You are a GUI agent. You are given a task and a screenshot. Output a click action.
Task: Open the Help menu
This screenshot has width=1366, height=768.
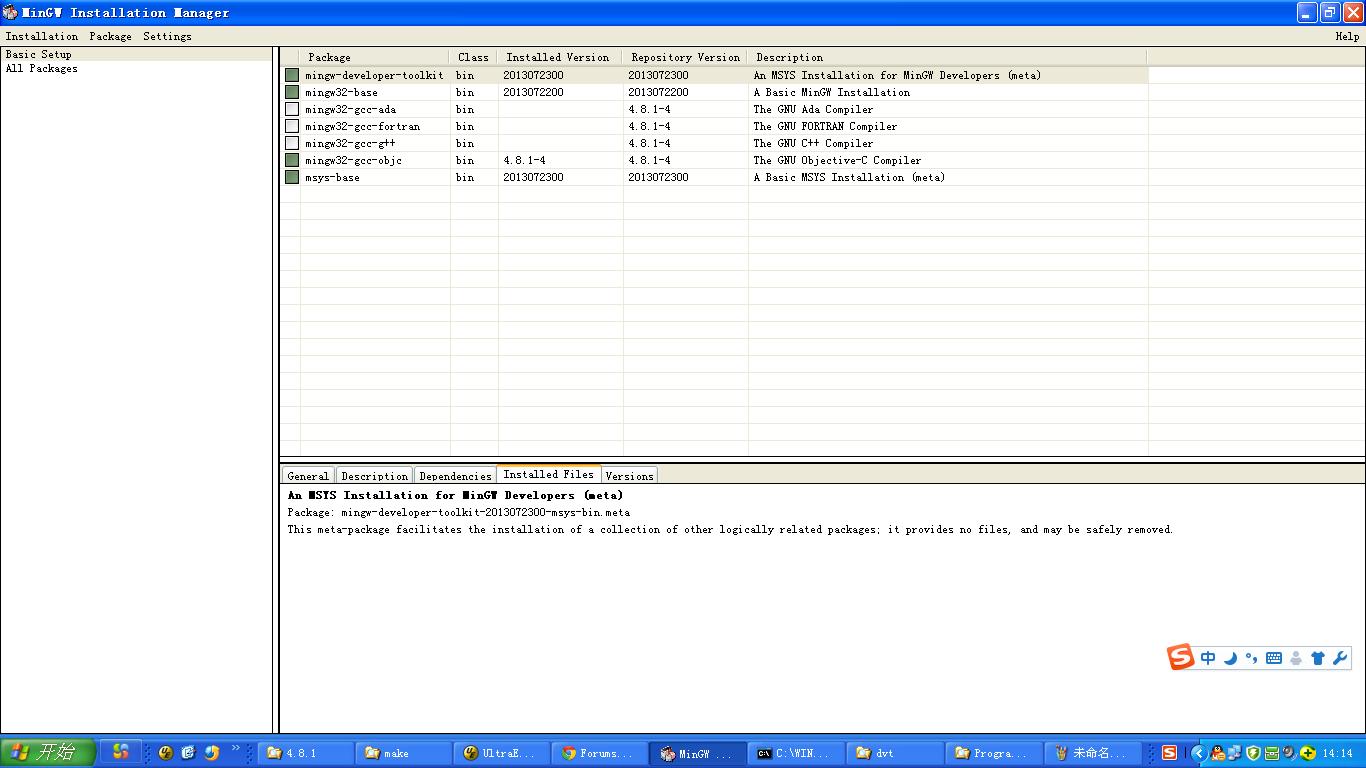click(x=1347, y=36)
